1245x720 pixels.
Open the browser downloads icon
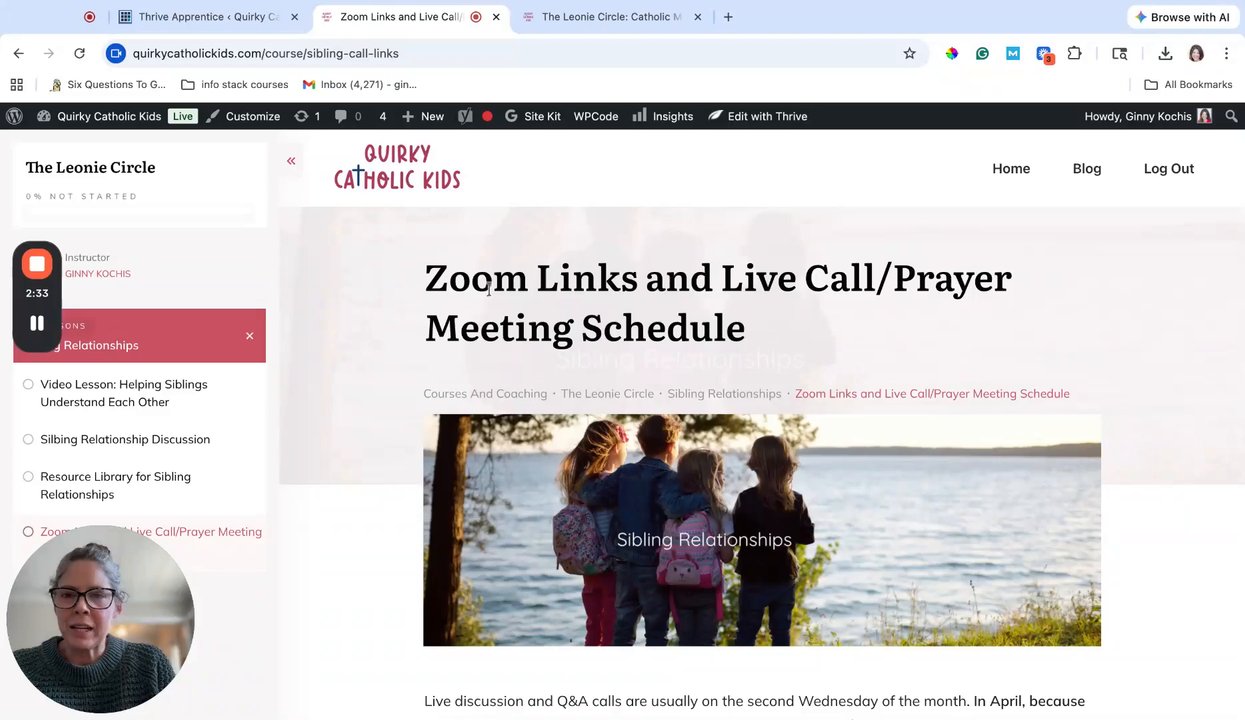[x=1165, y=53]
